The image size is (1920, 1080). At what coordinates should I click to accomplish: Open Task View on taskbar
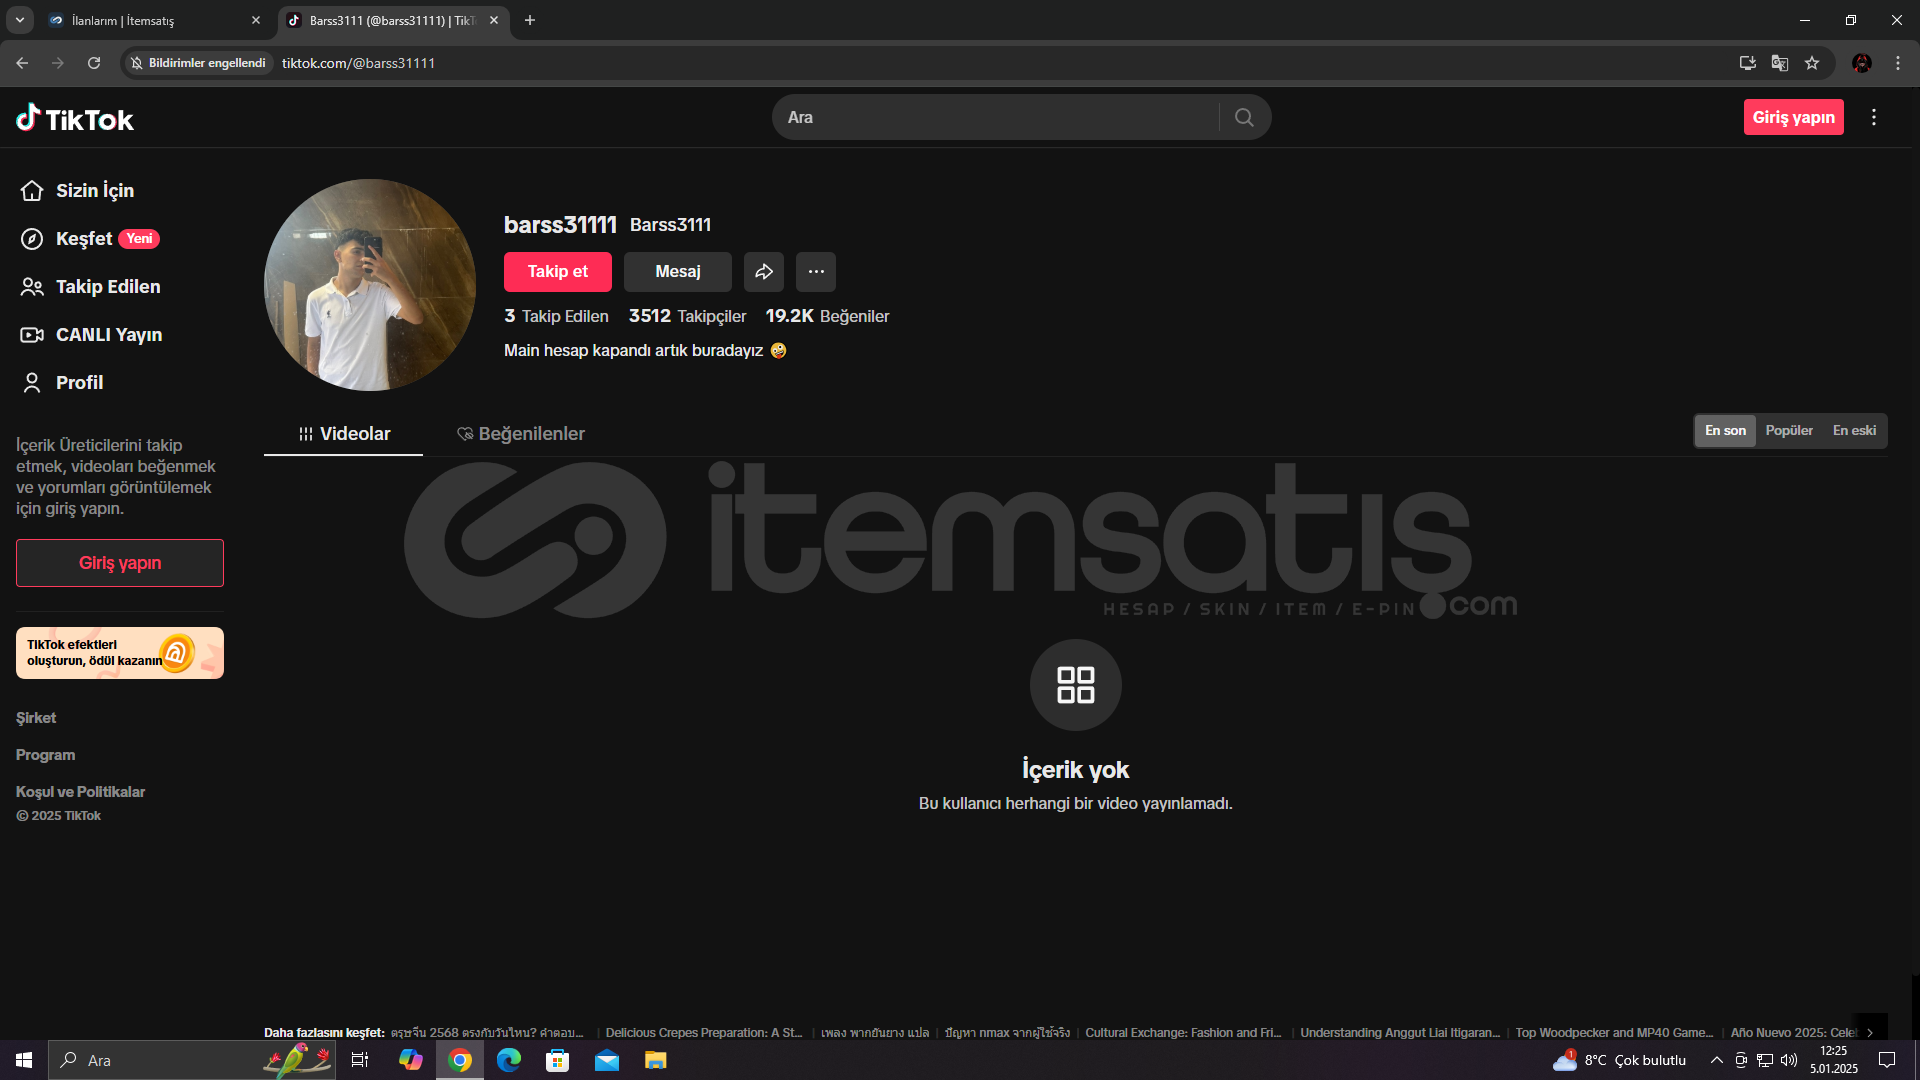tap(360, 1060)
